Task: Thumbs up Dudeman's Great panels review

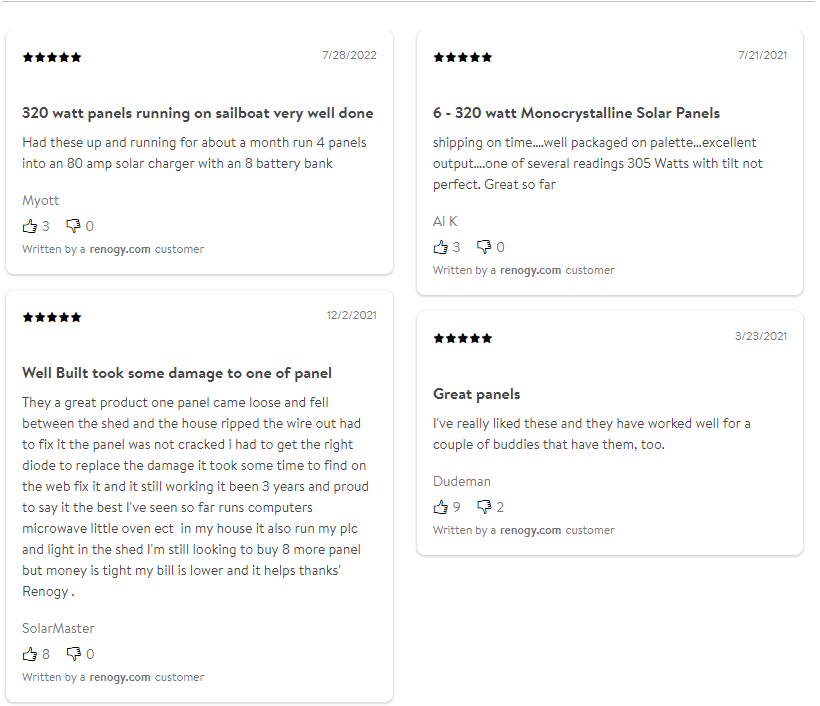Action: (x=441, y=507)
